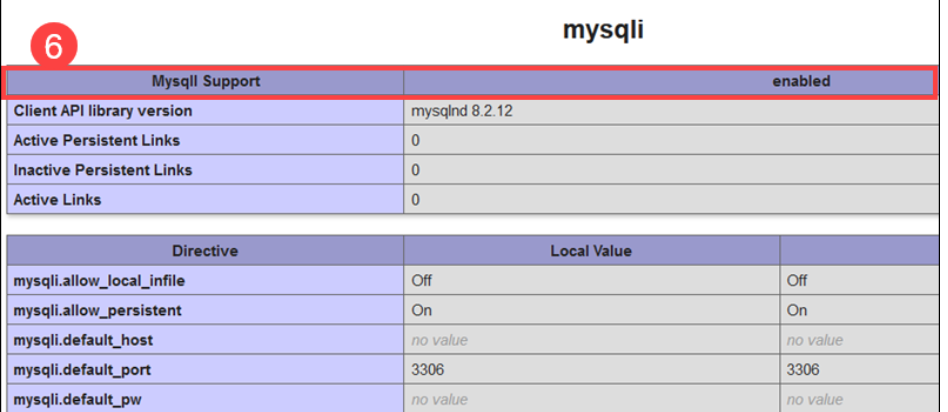Click master 'no value' for mysqli.default_host
948x412 pixels.
pos(815,341)
